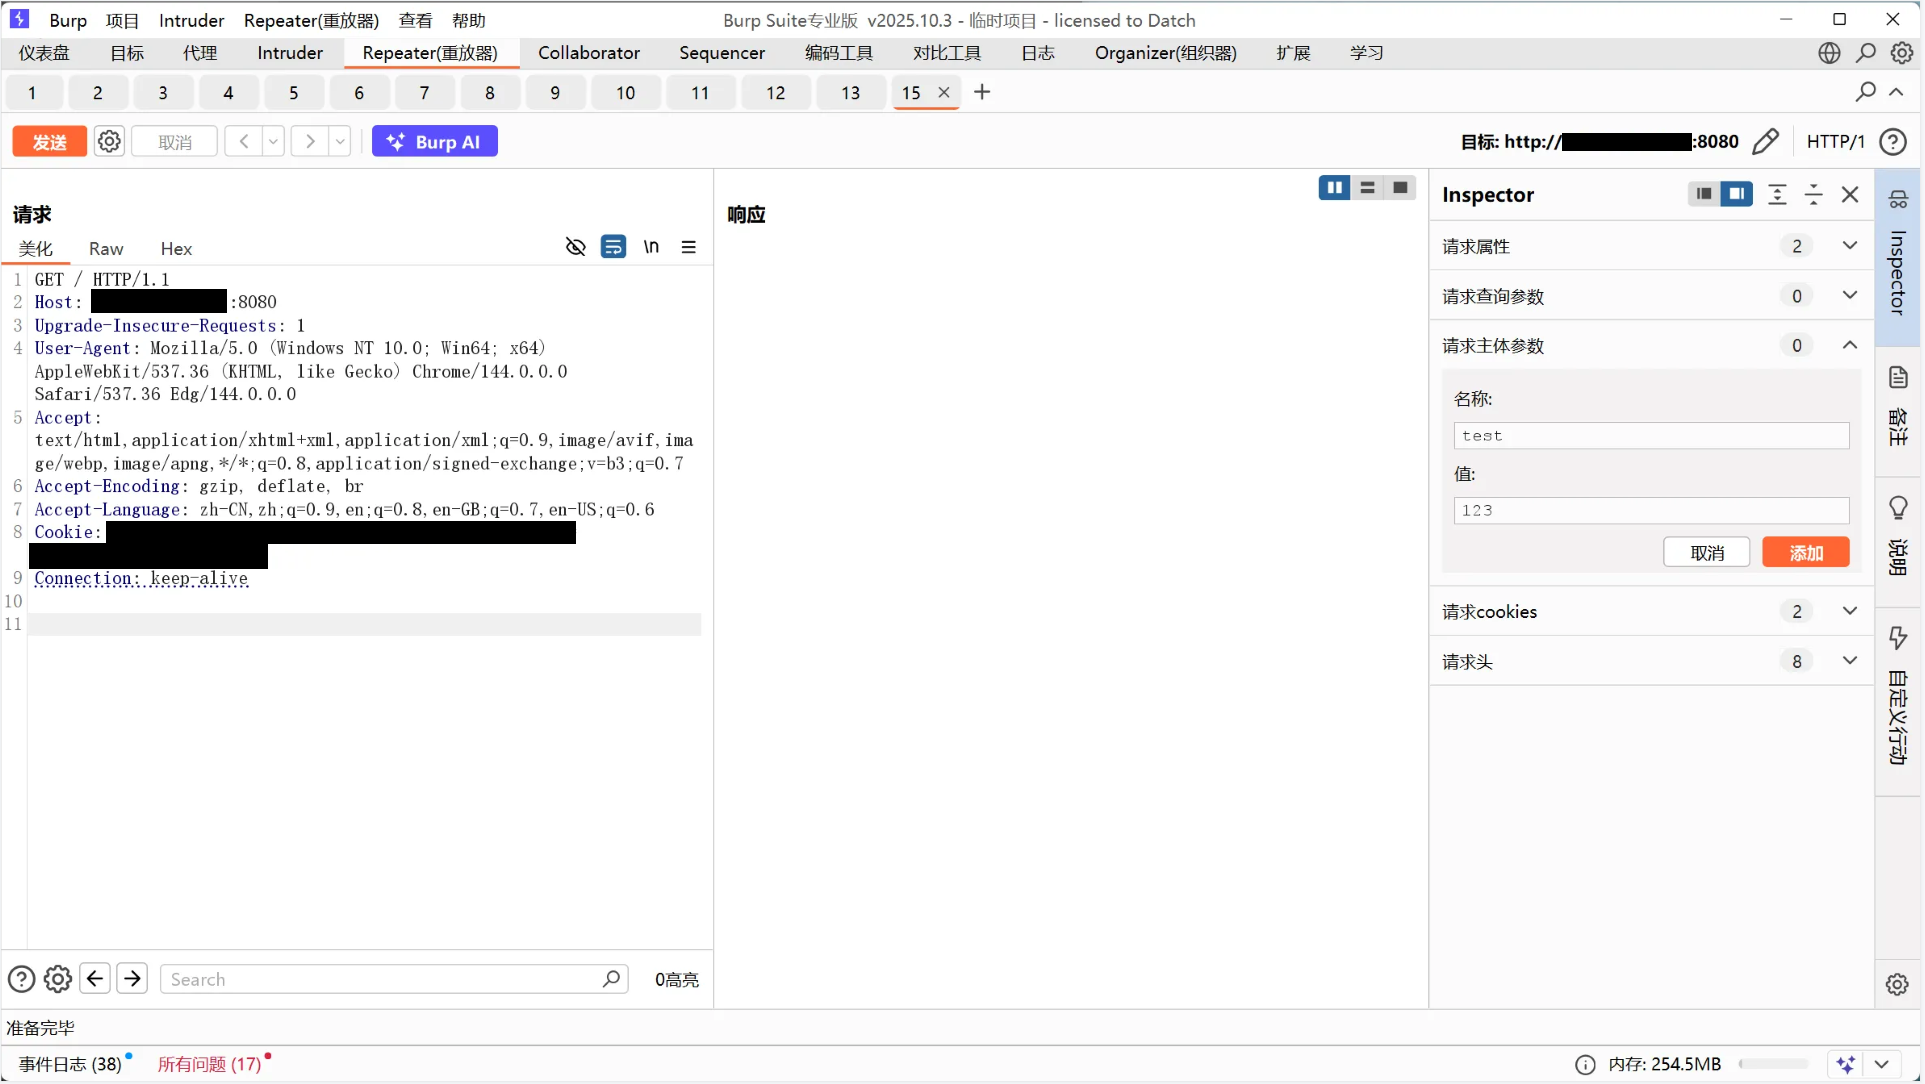The image size is (1925, 1084).
Task: Close the Inspector panel
Action: 1850,195
